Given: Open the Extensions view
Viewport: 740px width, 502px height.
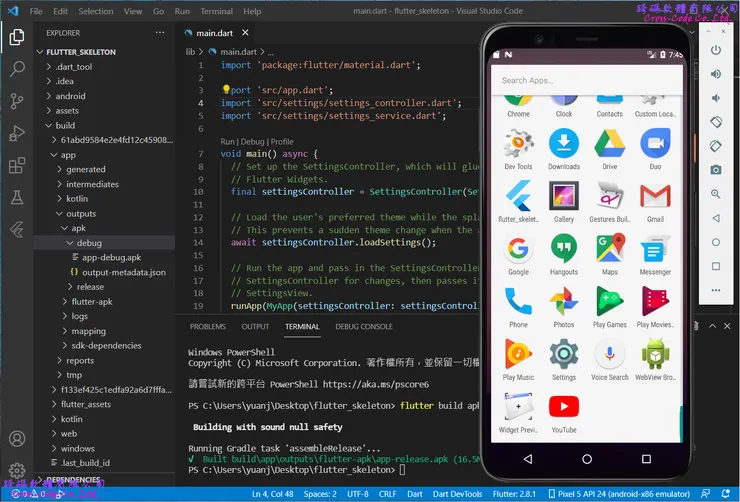Looking at the screenshot, I should (17, 165).
